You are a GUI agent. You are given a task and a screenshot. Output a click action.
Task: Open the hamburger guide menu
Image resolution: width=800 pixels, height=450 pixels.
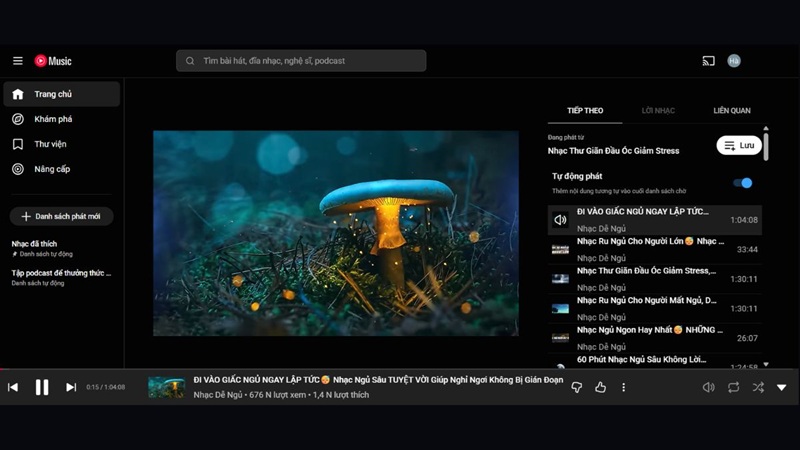click(x=17, y=61)
